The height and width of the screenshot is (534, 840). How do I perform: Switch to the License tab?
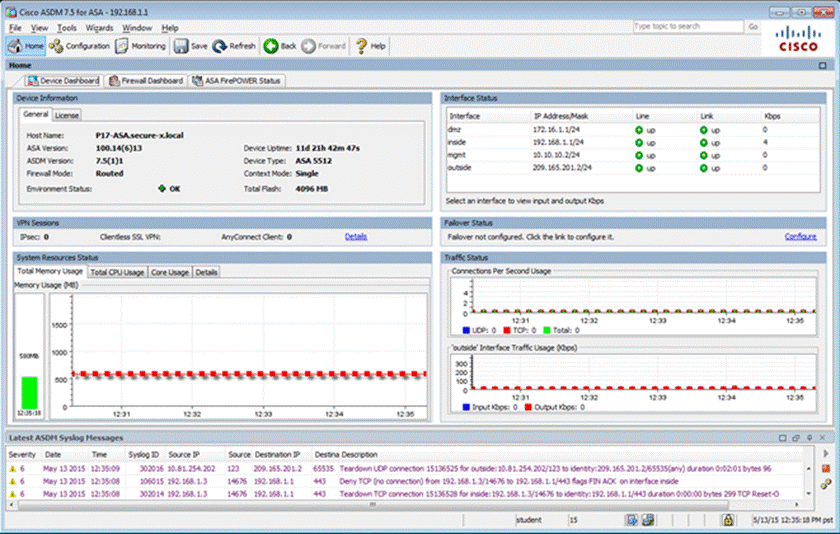[x=67, y=115]
